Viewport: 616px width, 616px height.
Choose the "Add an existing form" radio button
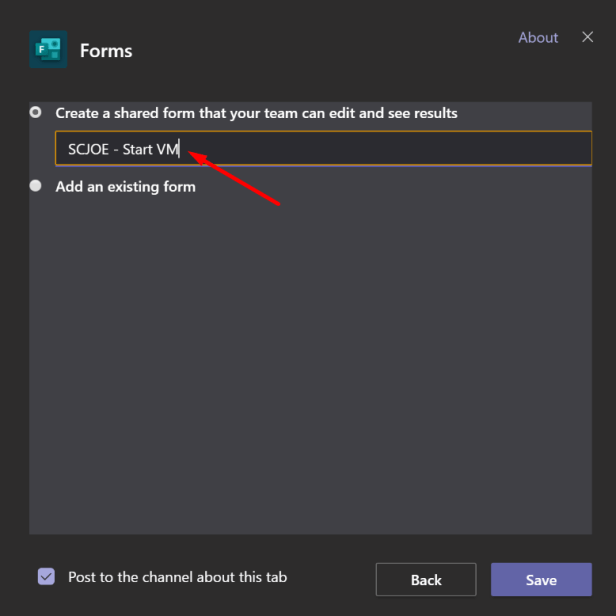click(x=36, y=186)
